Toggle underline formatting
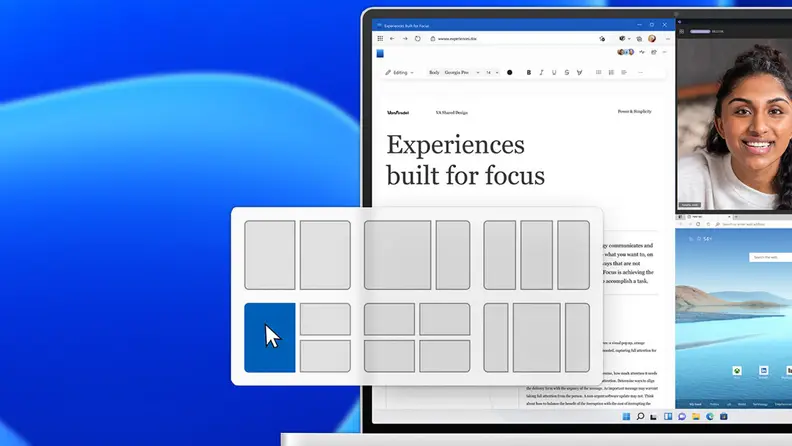Screen dimensions: 792x446 pyautogui.click(x=554, y=73)
